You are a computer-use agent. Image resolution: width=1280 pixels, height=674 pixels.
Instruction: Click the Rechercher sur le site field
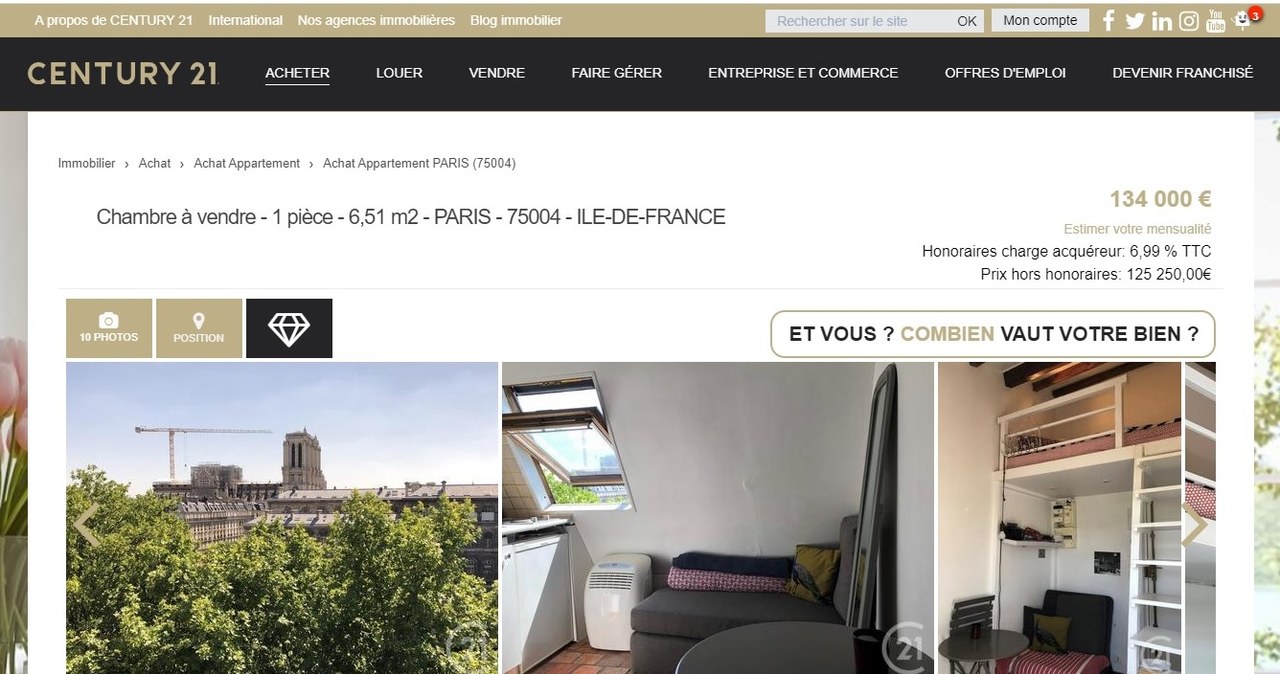point(858,21)
